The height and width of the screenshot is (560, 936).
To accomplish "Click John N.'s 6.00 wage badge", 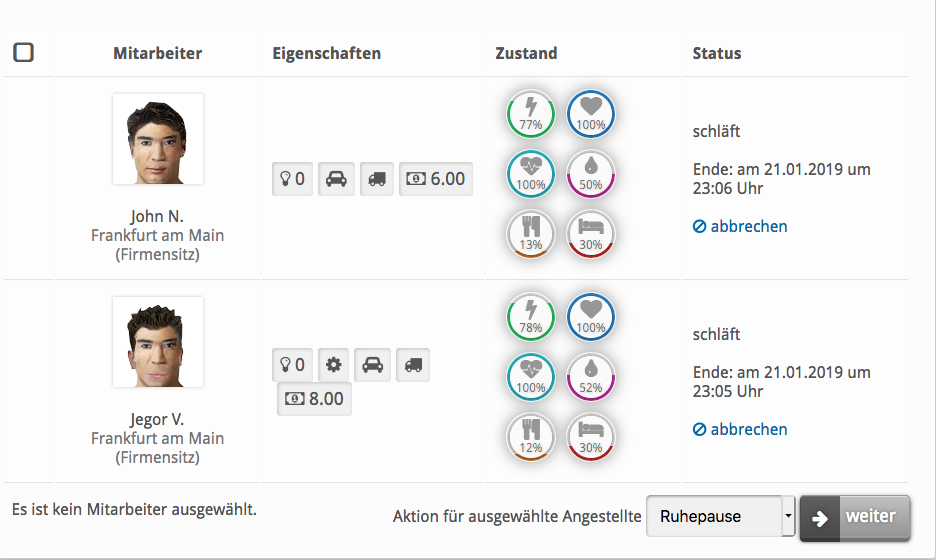I will [x=436, y=179].
